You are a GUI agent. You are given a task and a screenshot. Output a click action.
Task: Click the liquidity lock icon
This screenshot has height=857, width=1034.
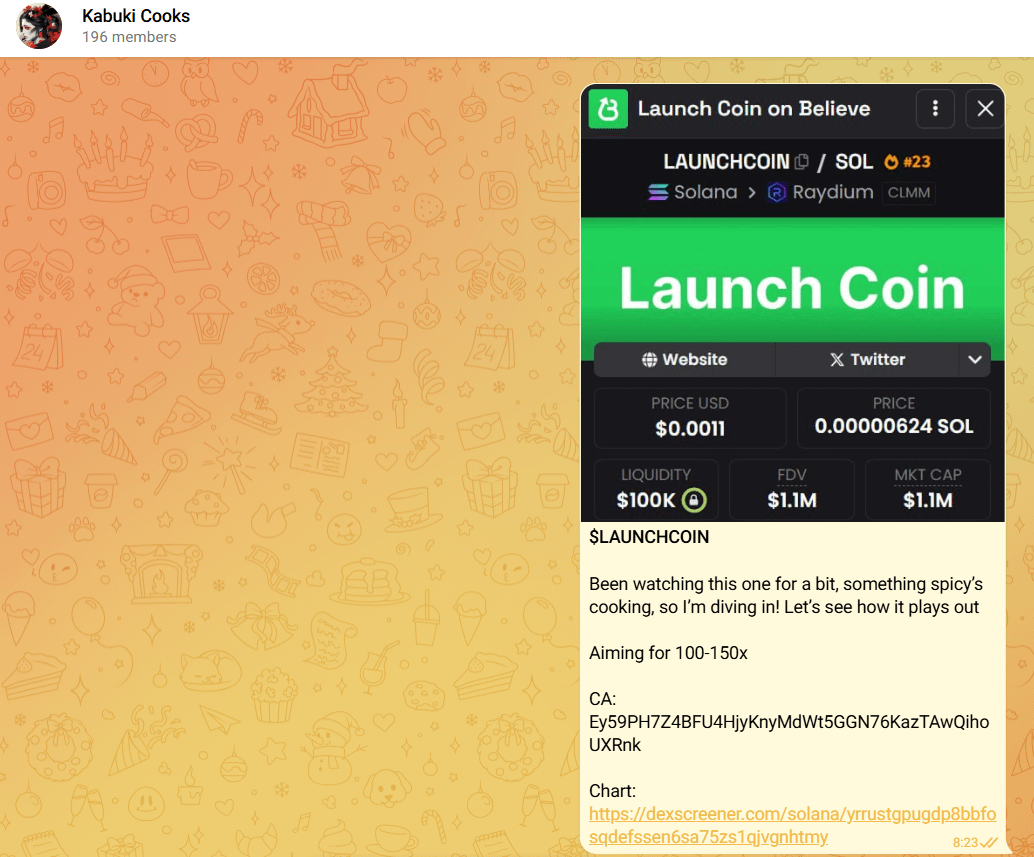coord(694,500)
